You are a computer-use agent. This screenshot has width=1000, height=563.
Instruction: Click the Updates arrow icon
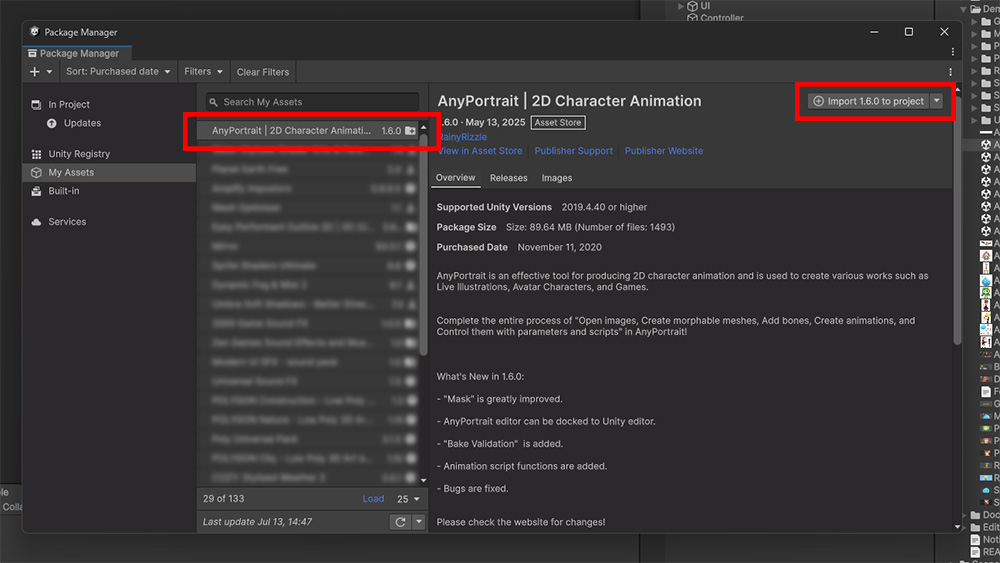pos(52,123)
